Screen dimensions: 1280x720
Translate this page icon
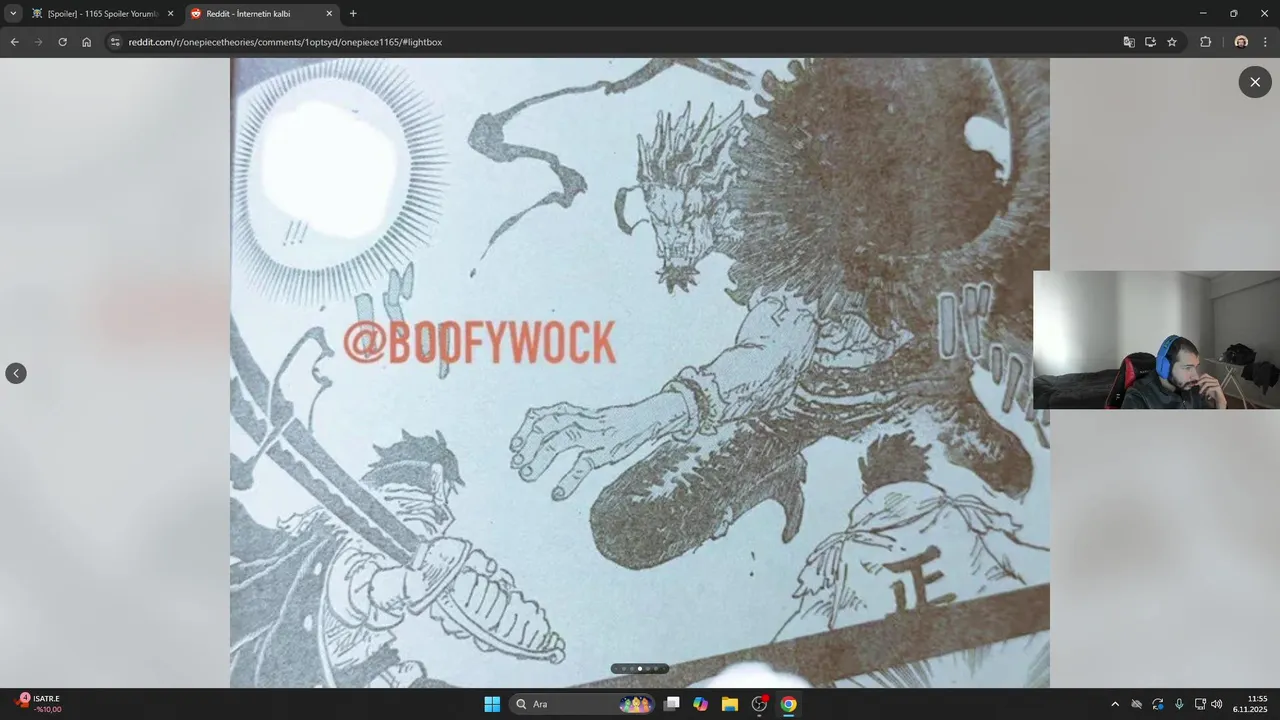[x=1129, y=42]
